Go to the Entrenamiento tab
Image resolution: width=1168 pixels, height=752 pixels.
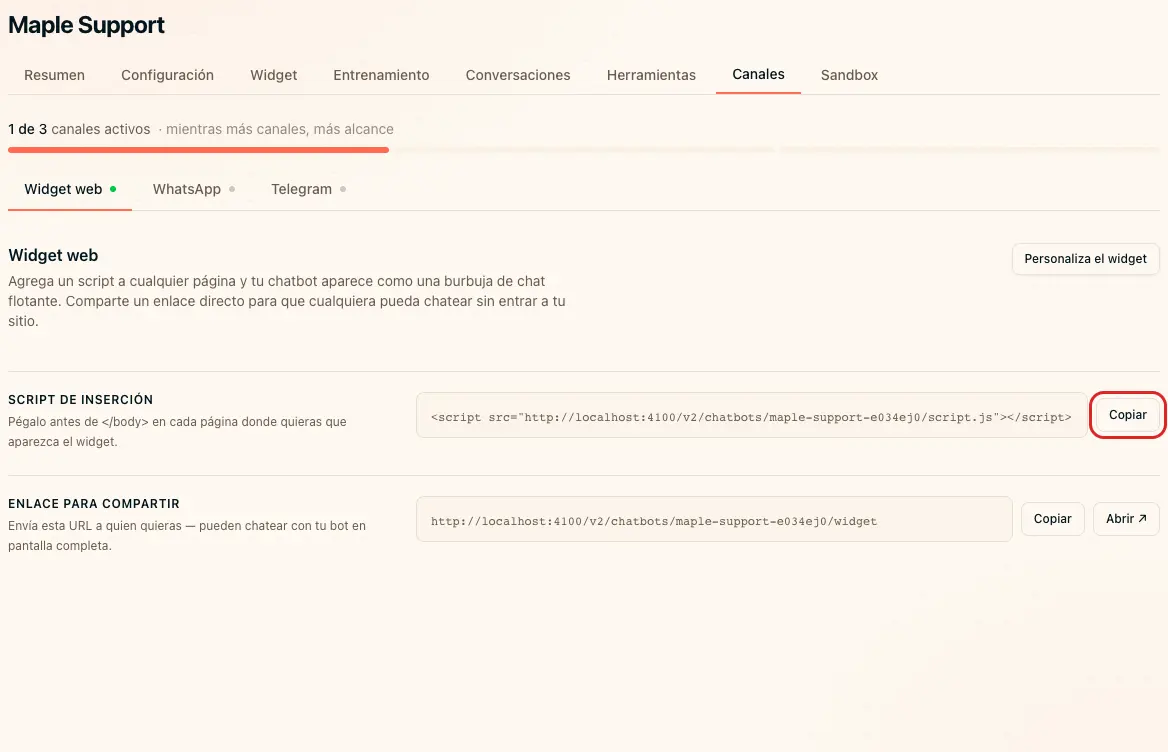point(381,75)
